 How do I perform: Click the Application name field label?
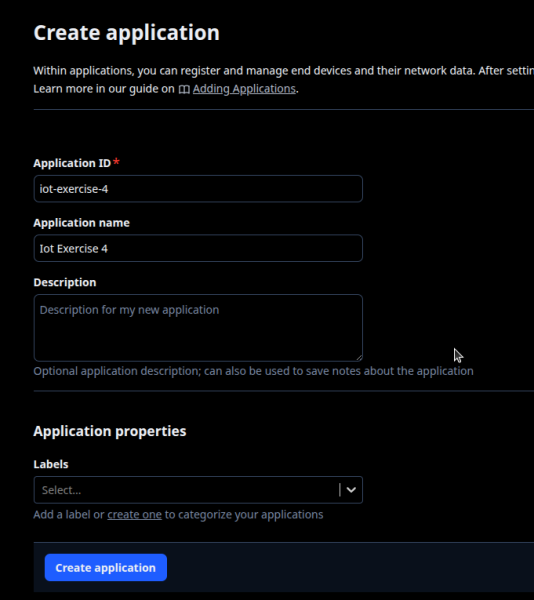pos(81,223)
